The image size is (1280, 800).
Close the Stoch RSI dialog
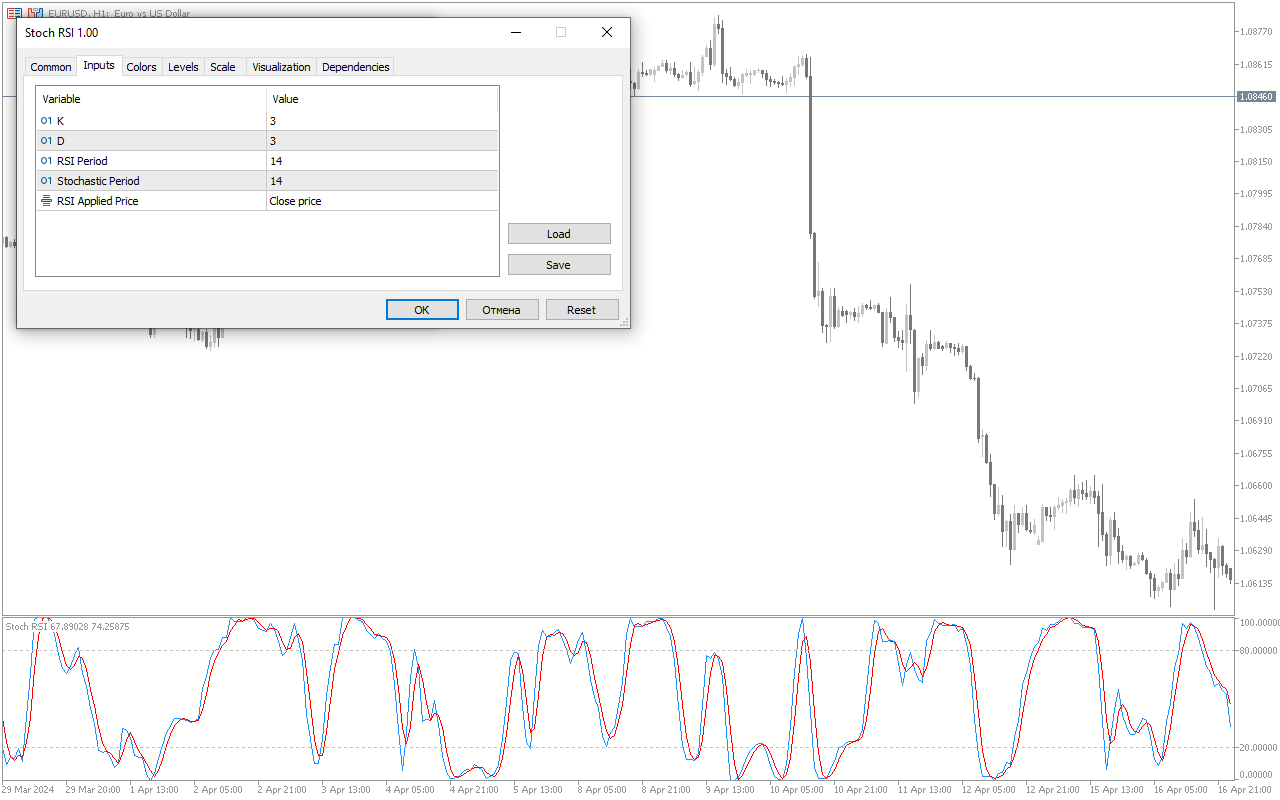click(606, 32)
